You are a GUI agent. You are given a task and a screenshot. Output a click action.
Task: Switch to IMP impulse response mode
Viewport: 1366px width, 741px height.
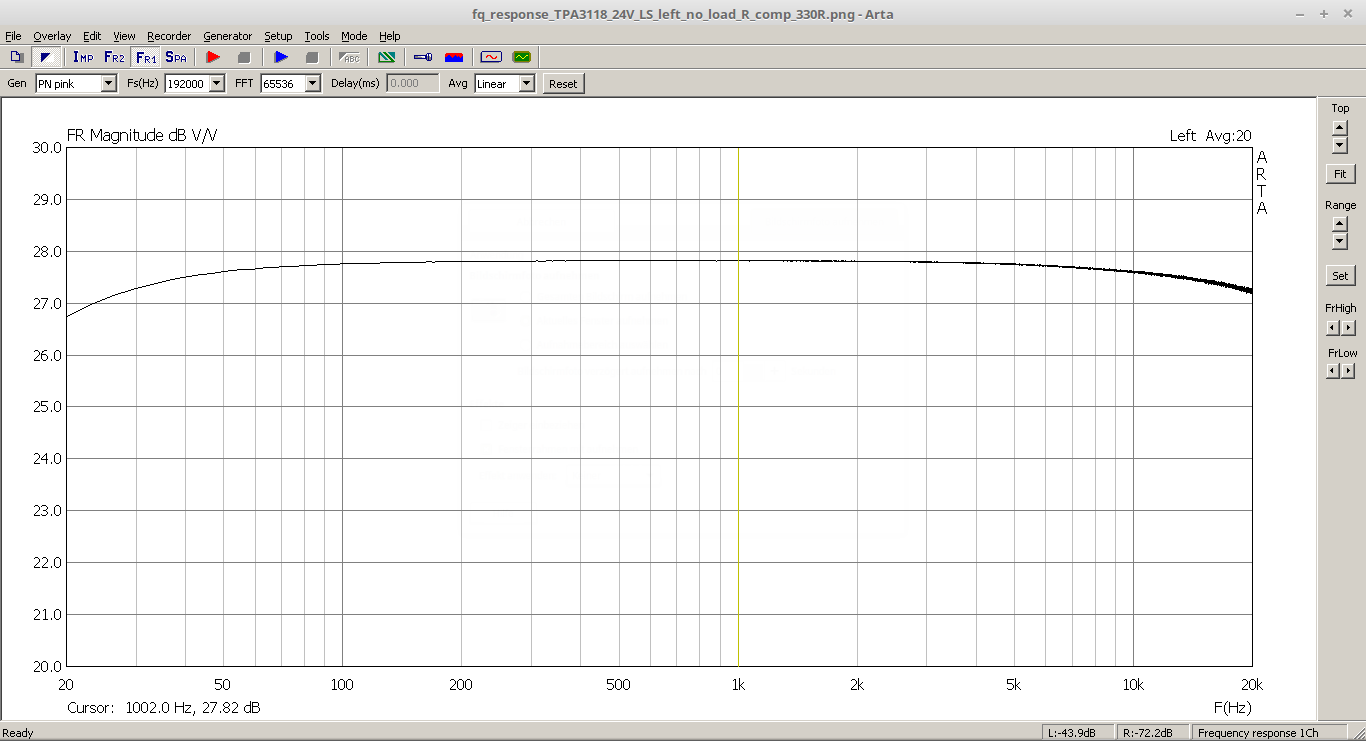click(x=83, y=57)
